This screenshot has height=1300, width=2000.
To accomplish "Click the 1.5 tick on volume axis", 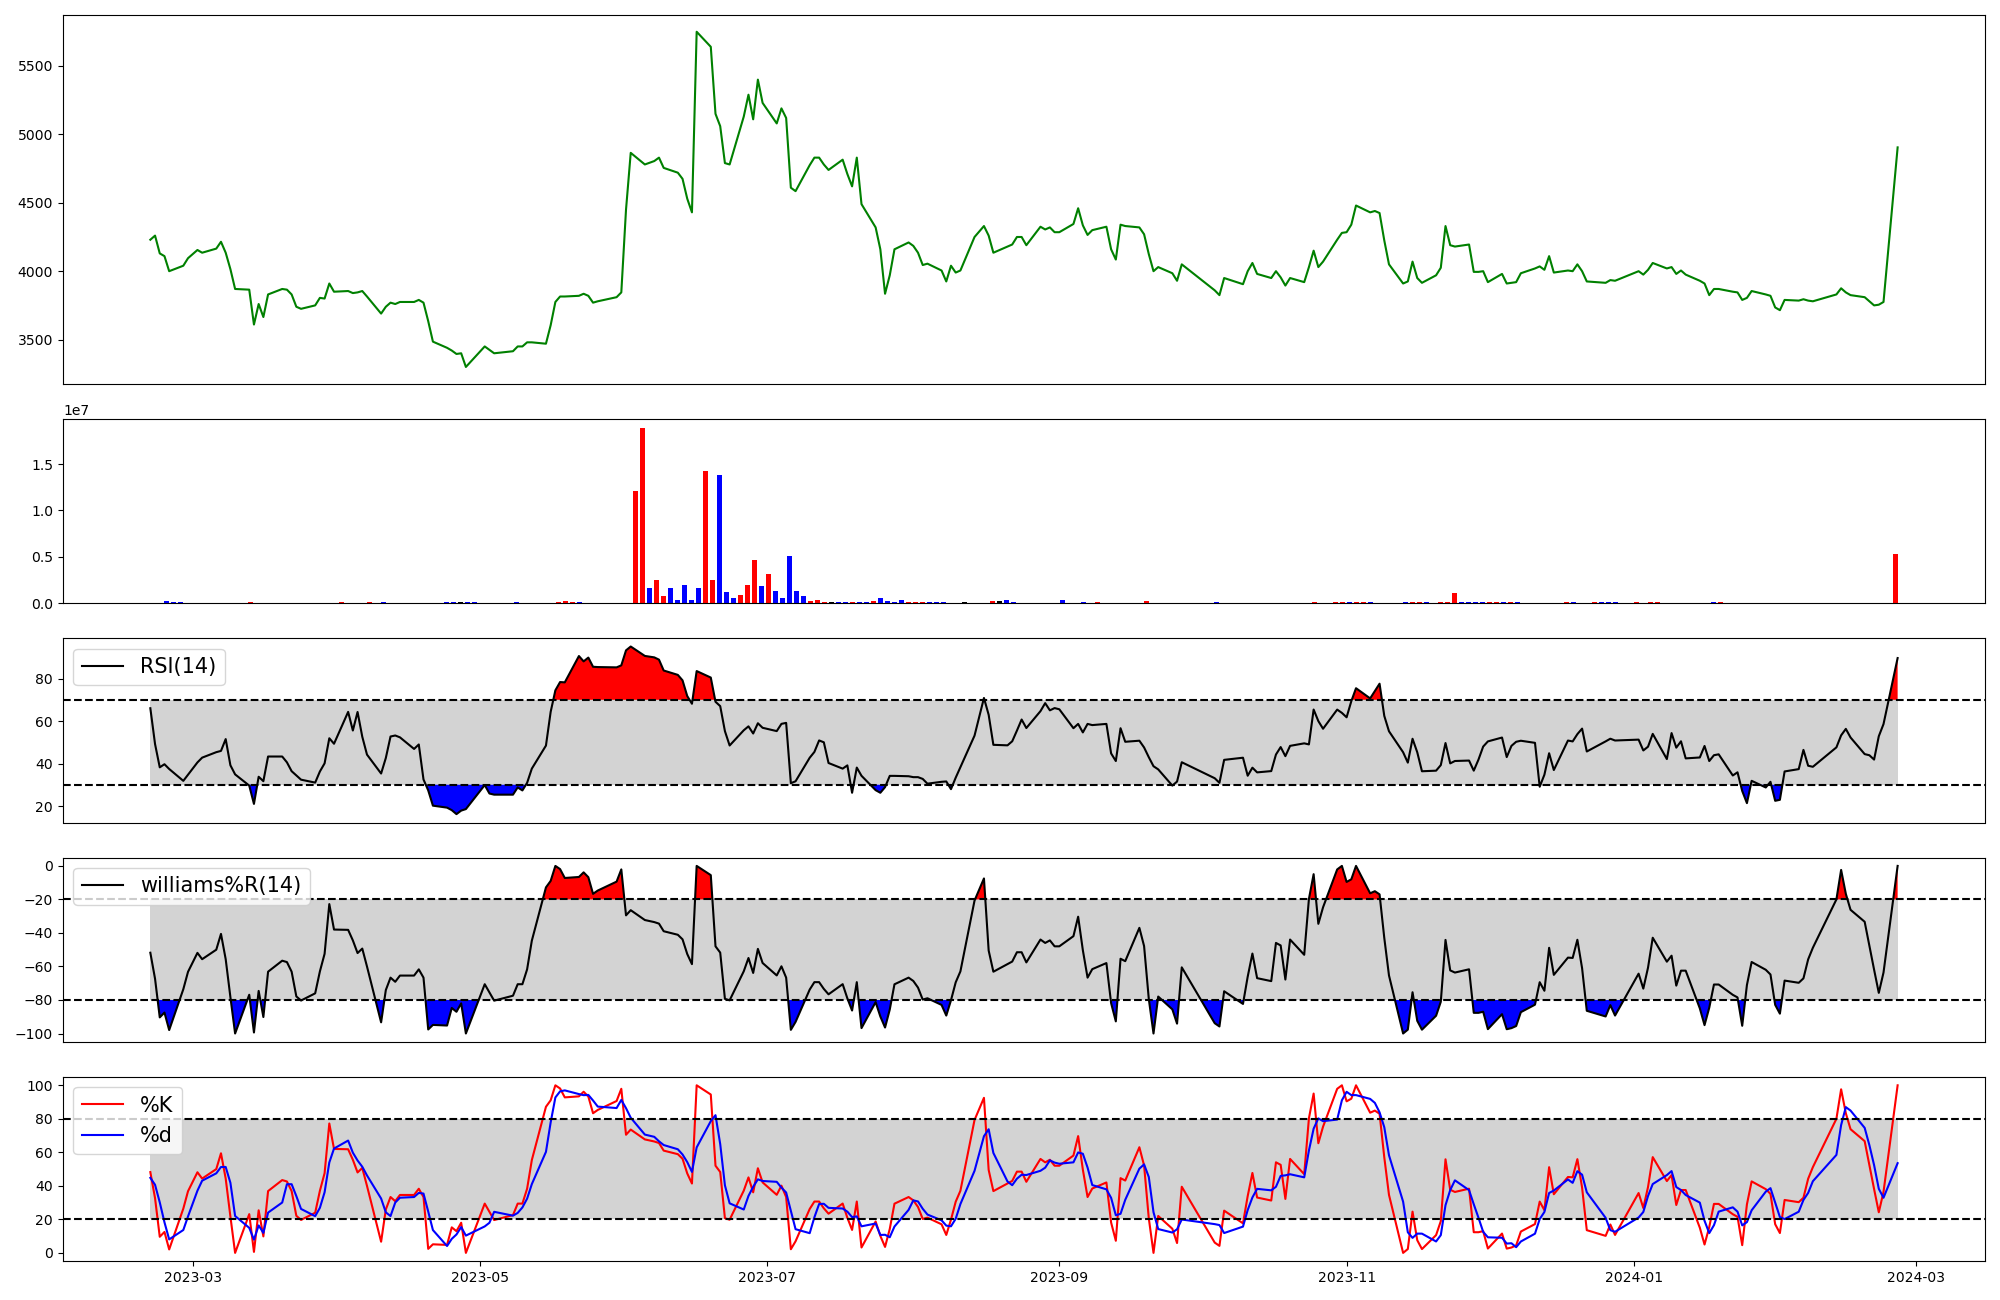I will click(x=44, y=465).
